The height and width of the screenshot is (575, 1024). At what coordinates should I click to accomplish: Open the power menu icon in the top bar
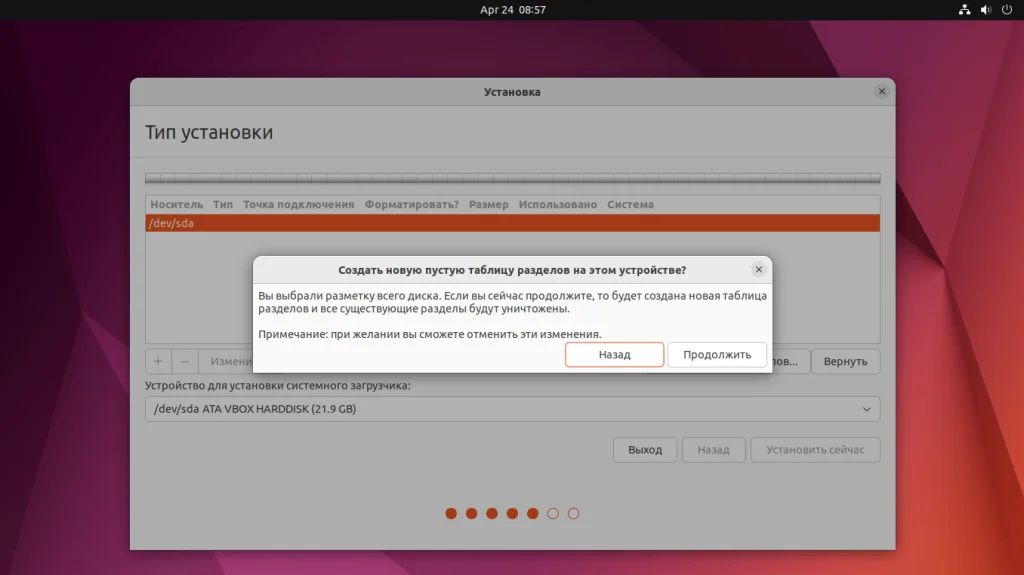click(1006, 10)
